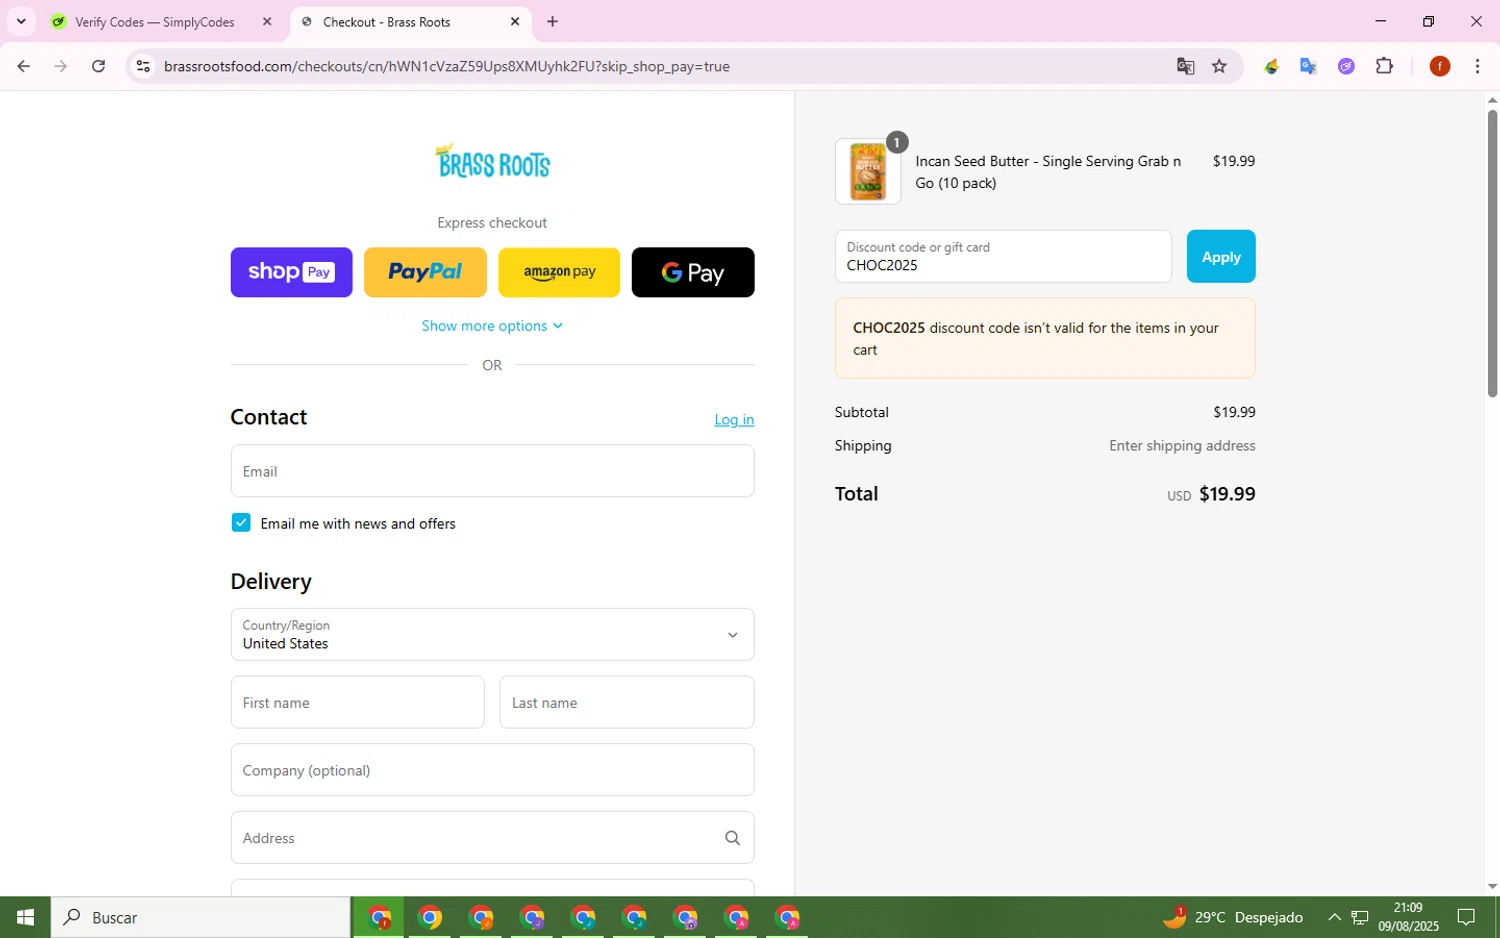Open the Extensions puzzle icon
Screen dimensions: 1500x938
(1384, 66)
